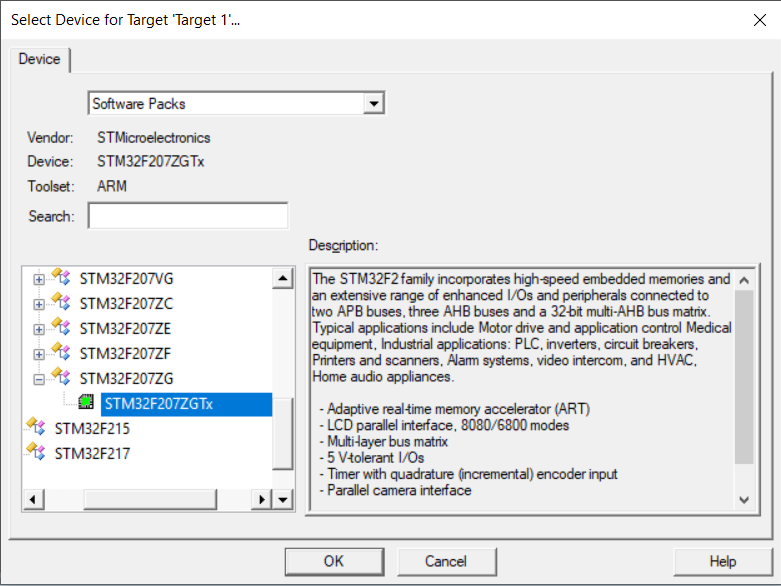Click the Device value STM32F207ZGTx label
Screen dimensions: 781x586
pos(150,161)
